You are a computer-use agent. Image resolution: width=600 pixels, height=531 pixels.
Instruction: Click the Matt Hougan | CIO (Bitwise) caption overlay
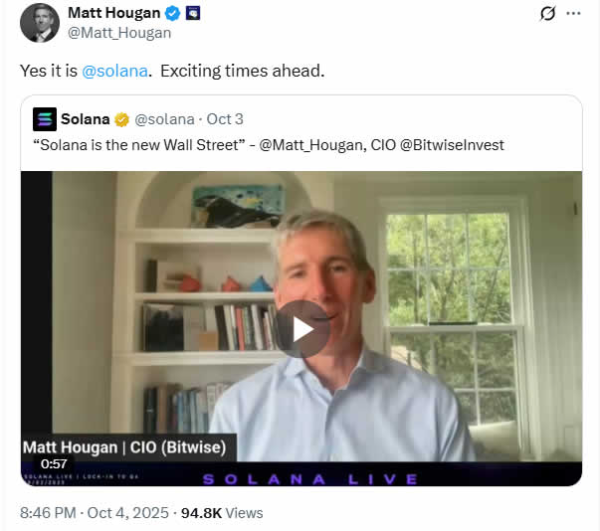pyautogui.click(x=124, y=448)
